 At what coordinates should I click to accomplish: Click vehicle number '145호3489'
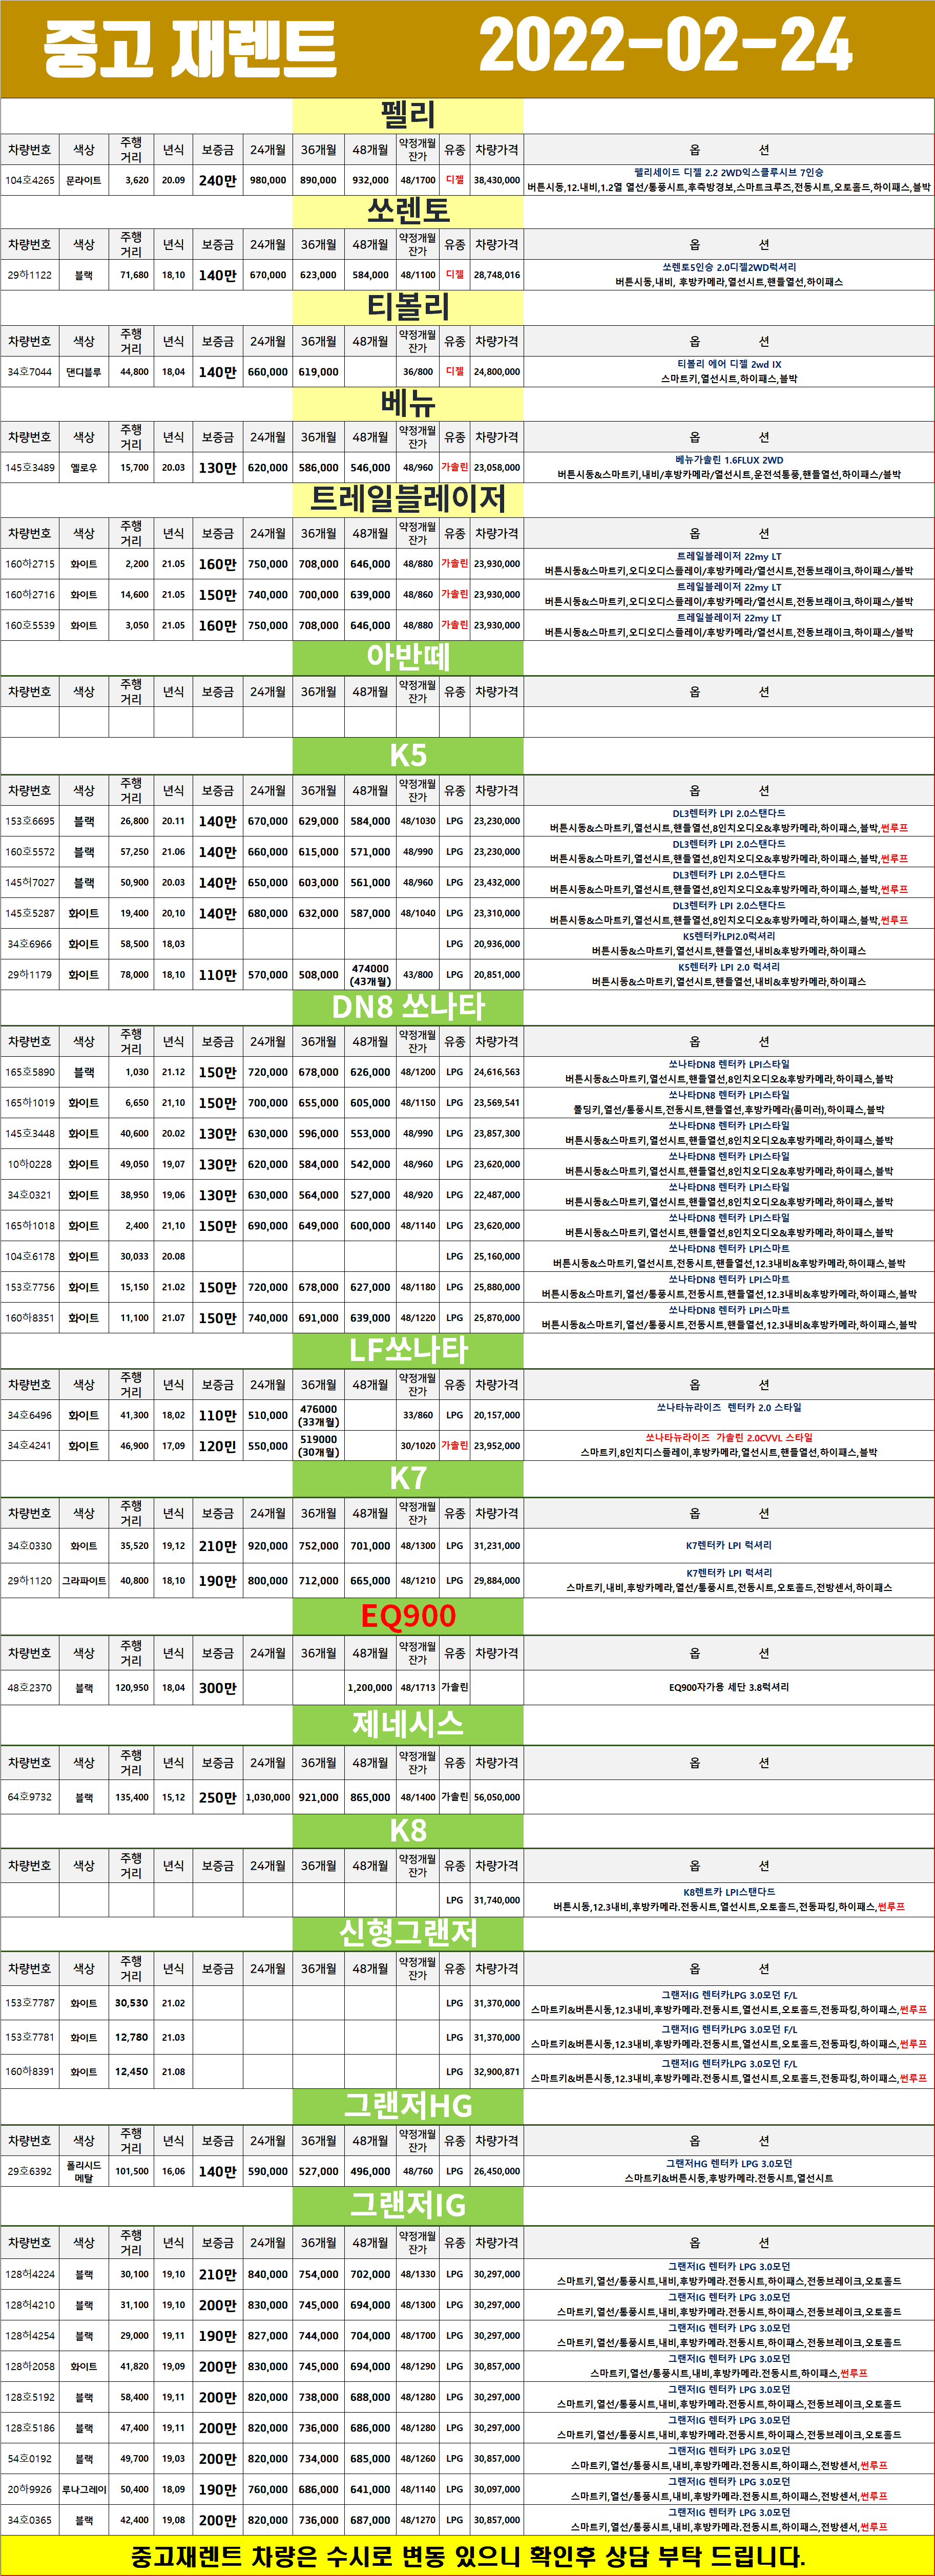click(30, 468)
